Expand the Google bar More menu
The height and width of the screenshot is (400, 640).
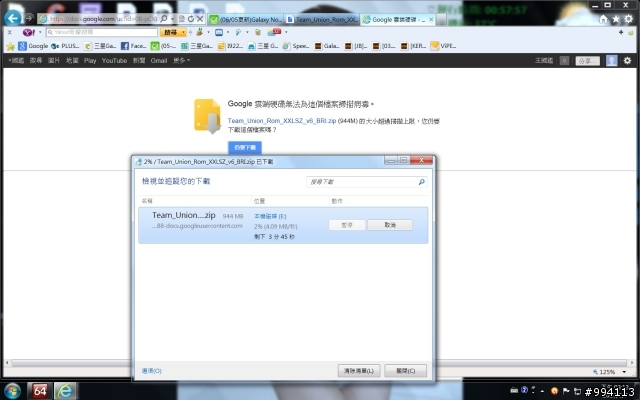tap(181, 60)
